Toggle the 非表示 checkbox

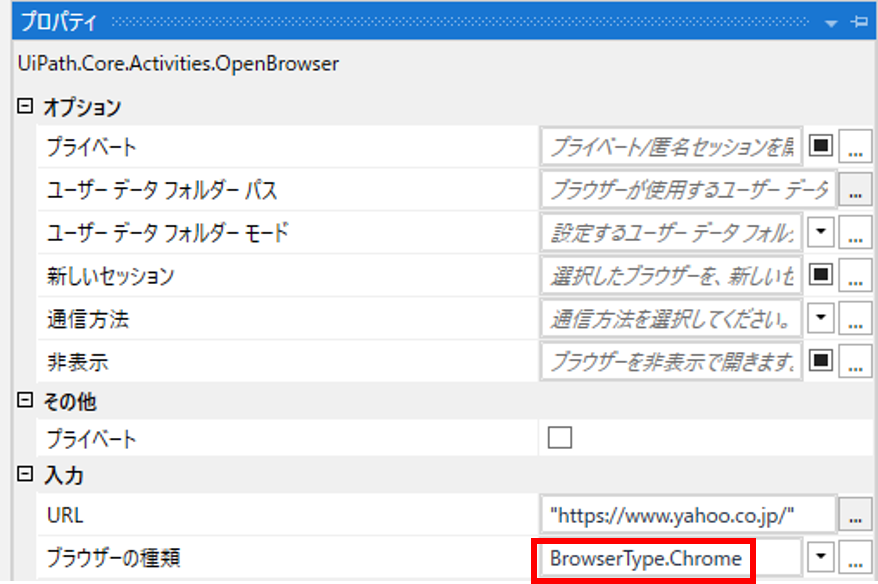click(x=820, y=361)
